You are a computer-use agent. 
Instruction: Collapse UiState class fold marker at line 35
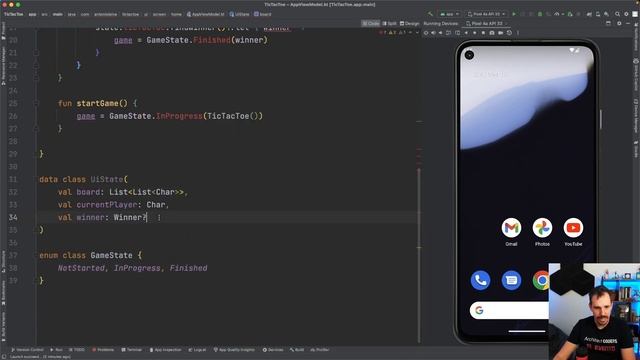pos(36,230)
